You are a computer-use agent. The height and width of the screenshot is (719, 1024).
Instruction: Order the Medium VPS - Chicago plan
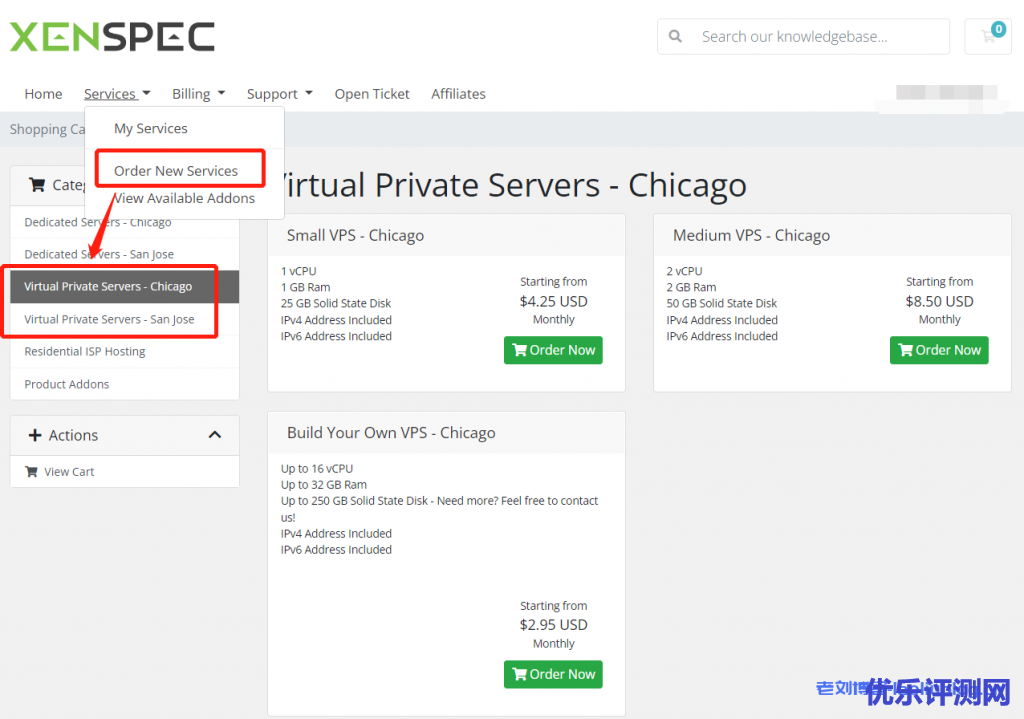939,350
